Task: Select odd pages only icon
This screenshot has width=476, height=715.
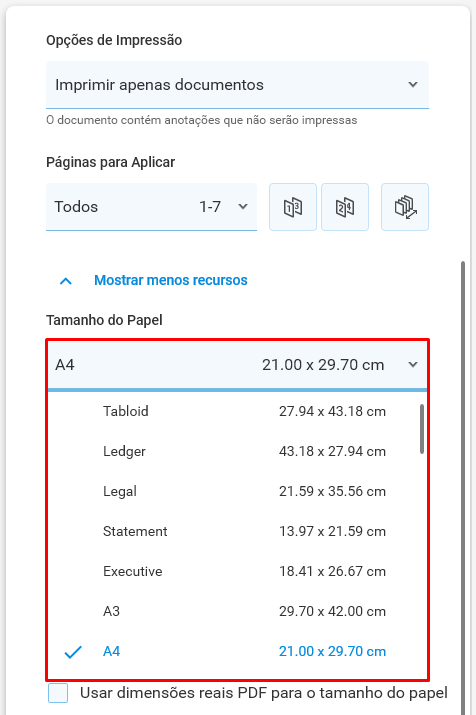Action: click(293, 207)
